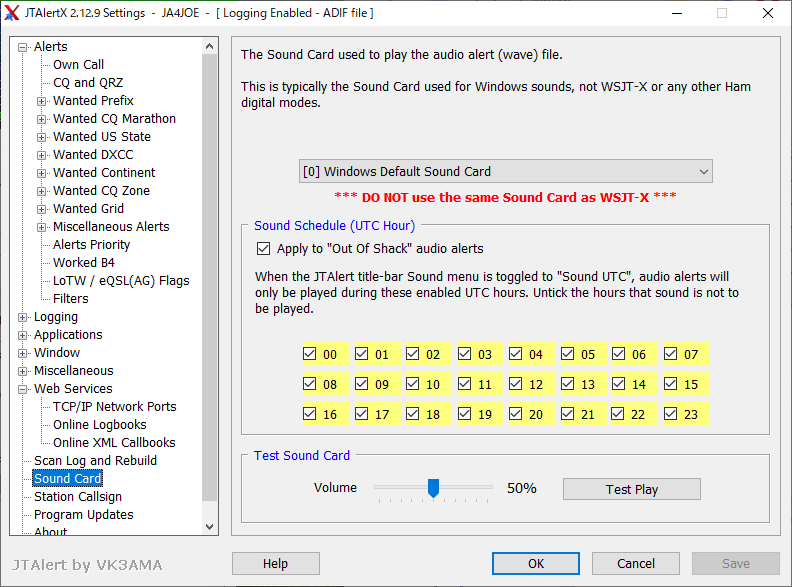Viewport: 792px width, 587px height.
Task: Open TCP/IP Network Ports settings
Action: tap(115, 407)
